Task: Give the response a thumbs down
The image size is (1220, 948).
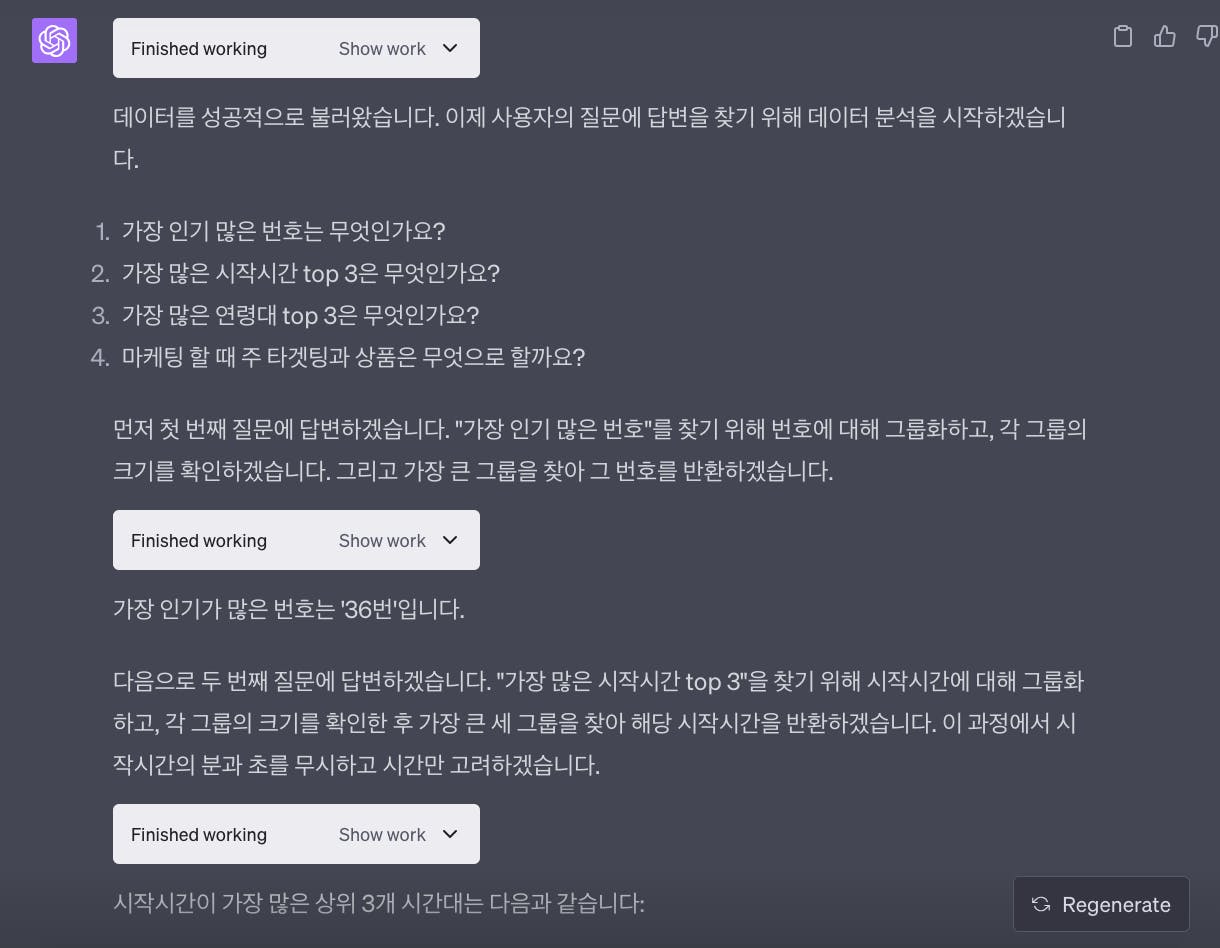Action: (1206, 37)
